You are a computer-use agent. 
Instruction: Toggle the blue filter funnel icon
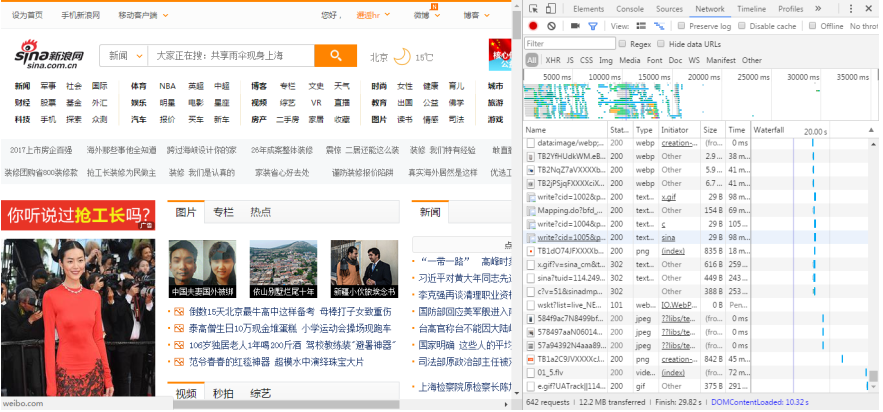592,26
